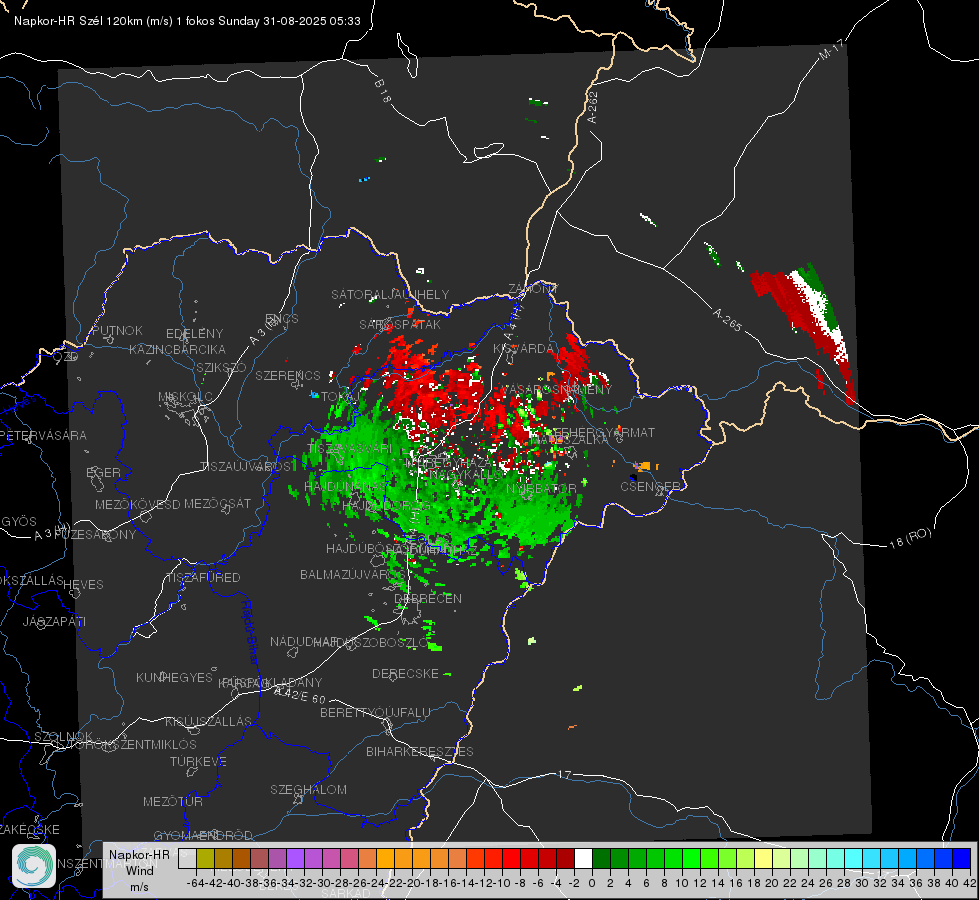Click the 'Napkor-HR Wind m/s' legend label
The height and width of the screenshot is (900, 979).
[x=139, y=870]
